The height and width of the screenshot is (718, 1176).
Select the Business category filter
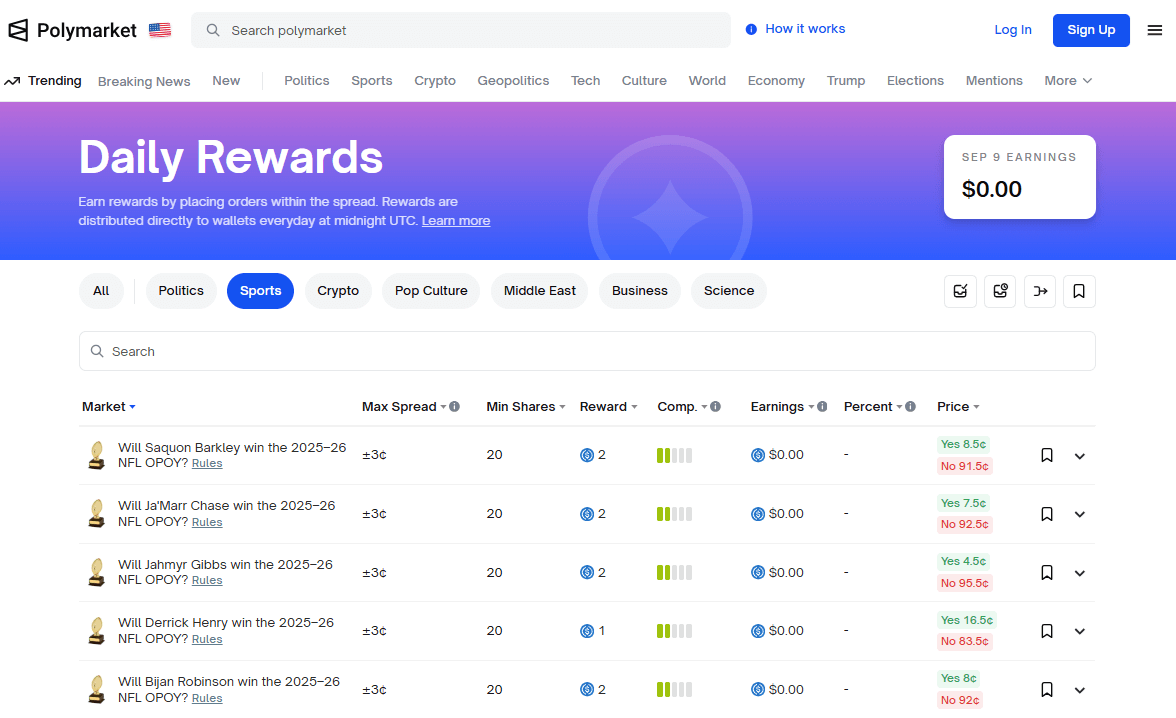click(640, 291)
